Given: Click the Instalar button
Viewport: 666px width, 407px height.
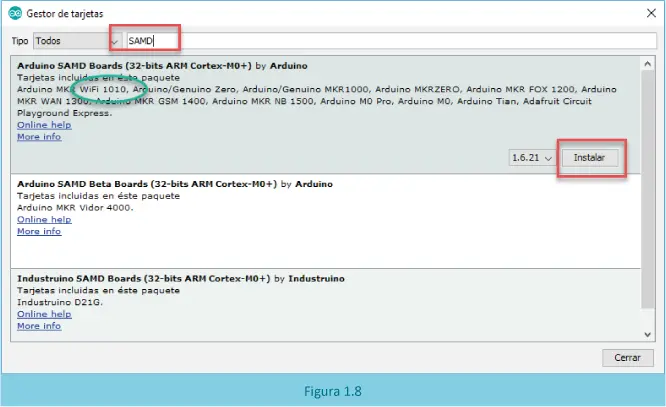Looking at the screenshot, I should click(x=590, y=158).
